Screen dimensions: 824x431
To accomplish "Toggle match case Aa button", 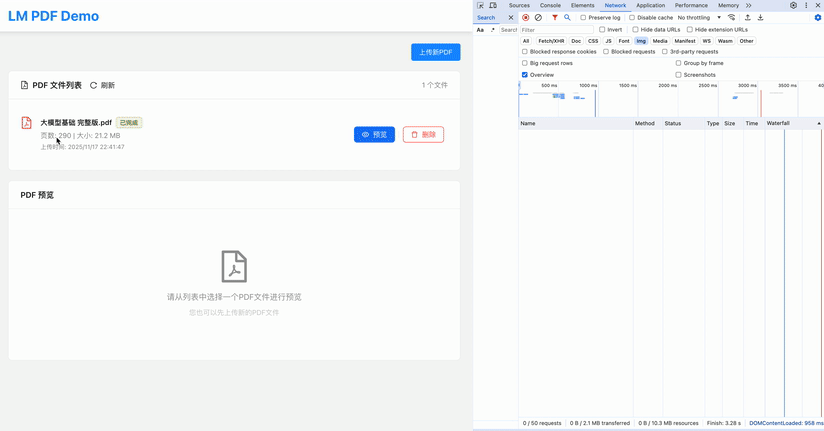I will tap(480, 30).
